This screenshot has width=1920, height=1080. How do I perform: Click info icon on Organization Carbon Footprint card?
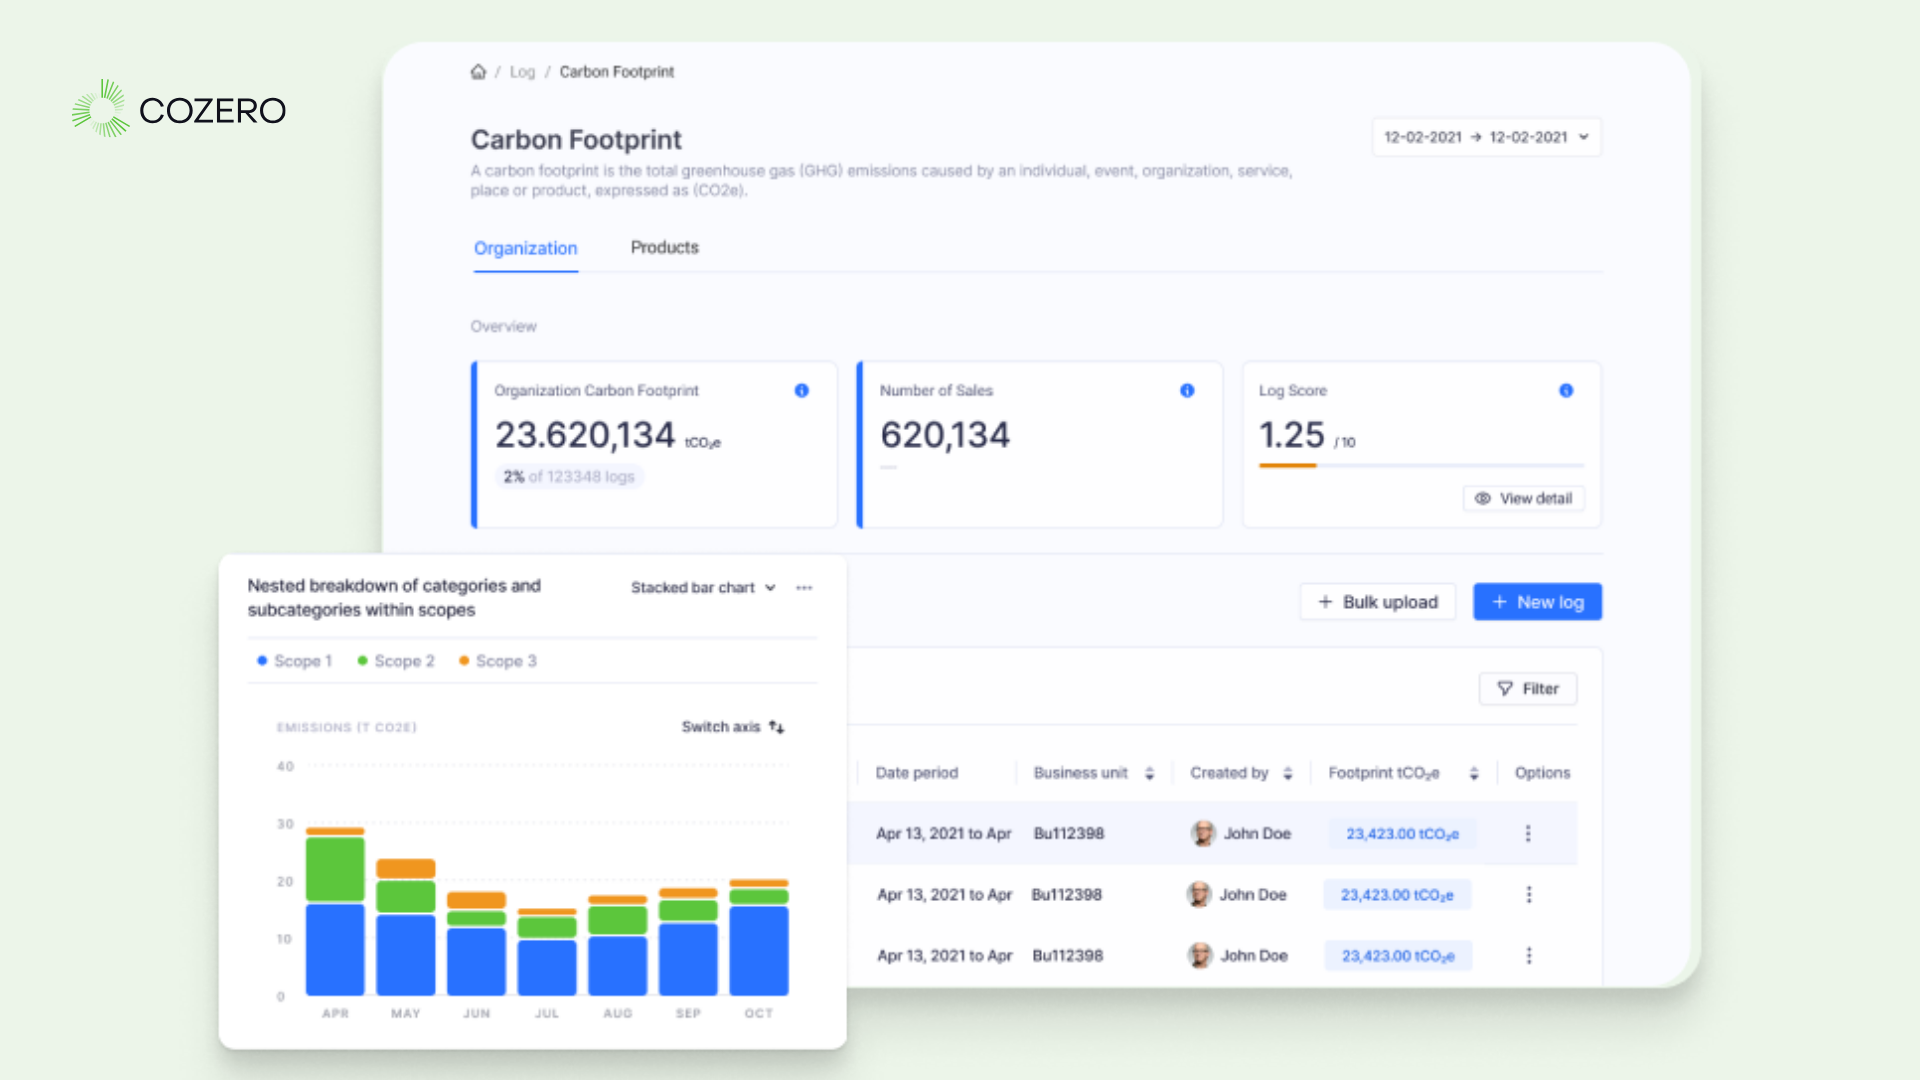click(x=801, y=391)
